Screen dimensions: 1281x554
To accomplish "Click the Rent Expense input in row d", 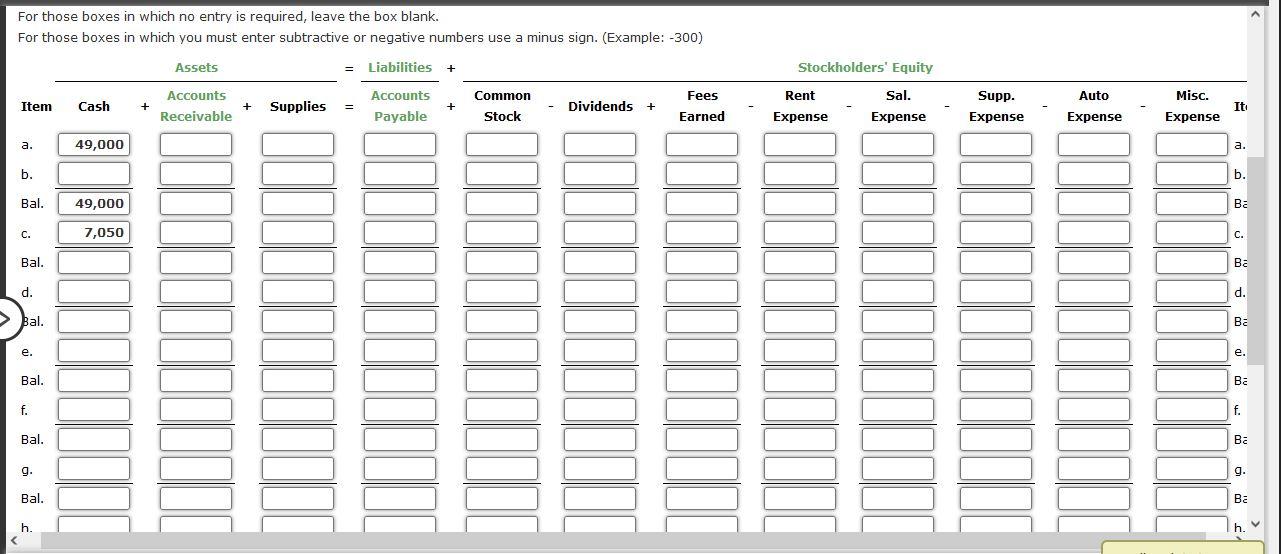I will pyautogui.click(x=800, y=292).
